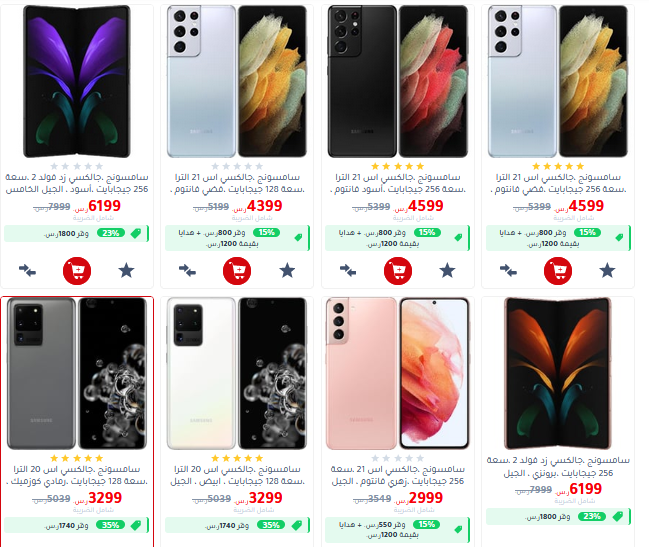Favorite the black Galaxy S21 Ultra 256GB
This screenshot has height=547, width=649.
pos(447,271)
